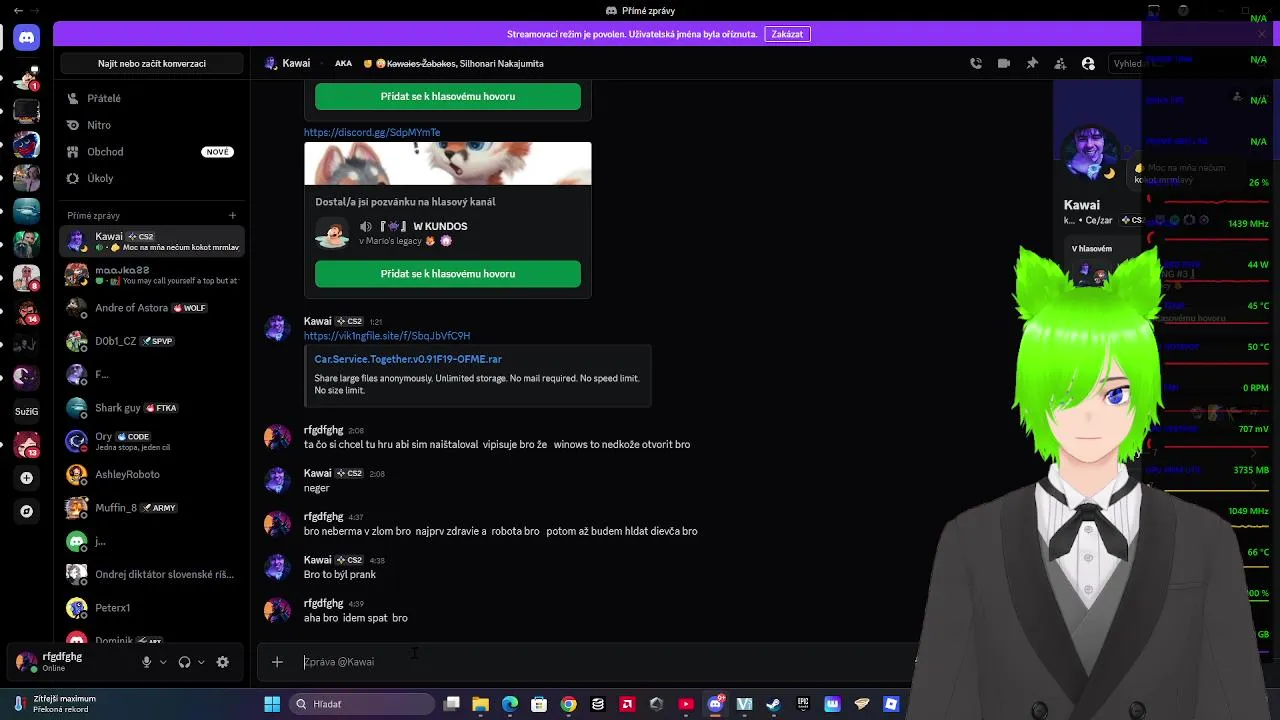Viewport: 1280px width, 720px height.
Task: Open the Peterx1 conversation
Action: click(152, 608)
